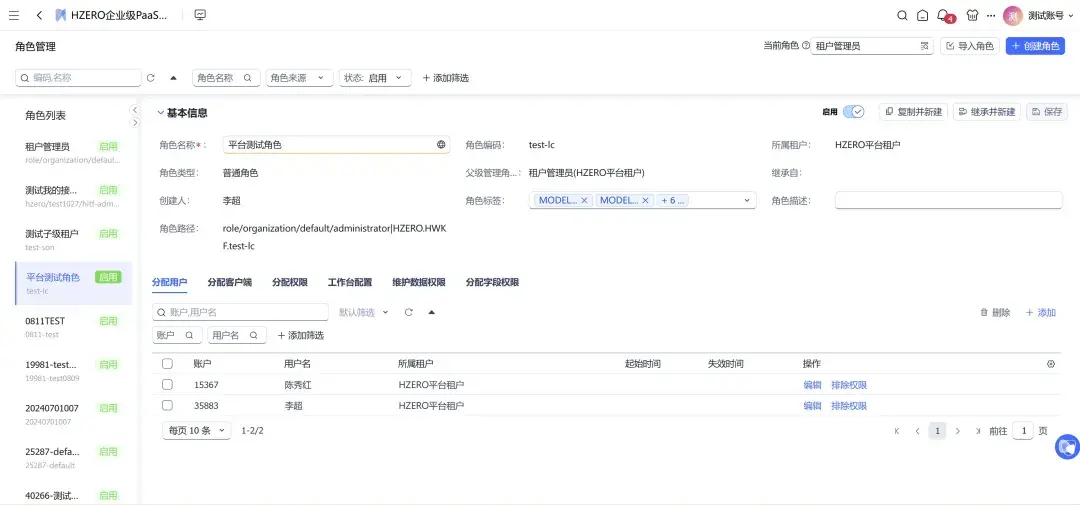Focus the 编码,名称 role search field
Viewport: 1080px width, 505px height.
(x=79, y=78)
